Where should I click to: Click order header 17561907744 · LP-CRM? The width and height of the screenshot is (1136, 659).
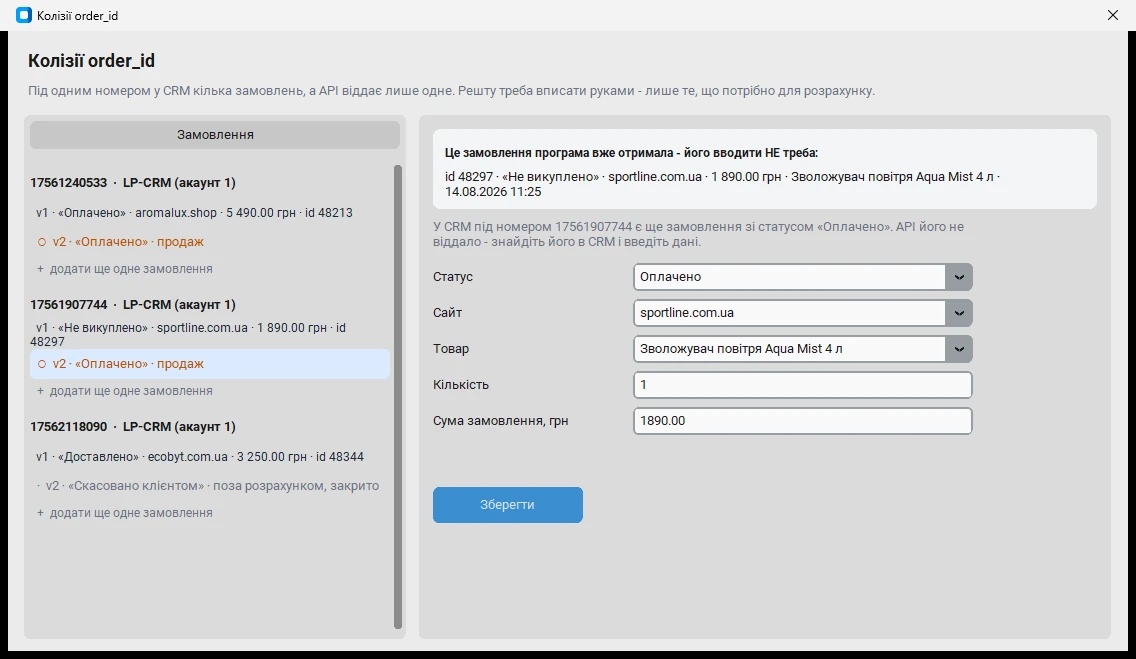click(133, 305)
